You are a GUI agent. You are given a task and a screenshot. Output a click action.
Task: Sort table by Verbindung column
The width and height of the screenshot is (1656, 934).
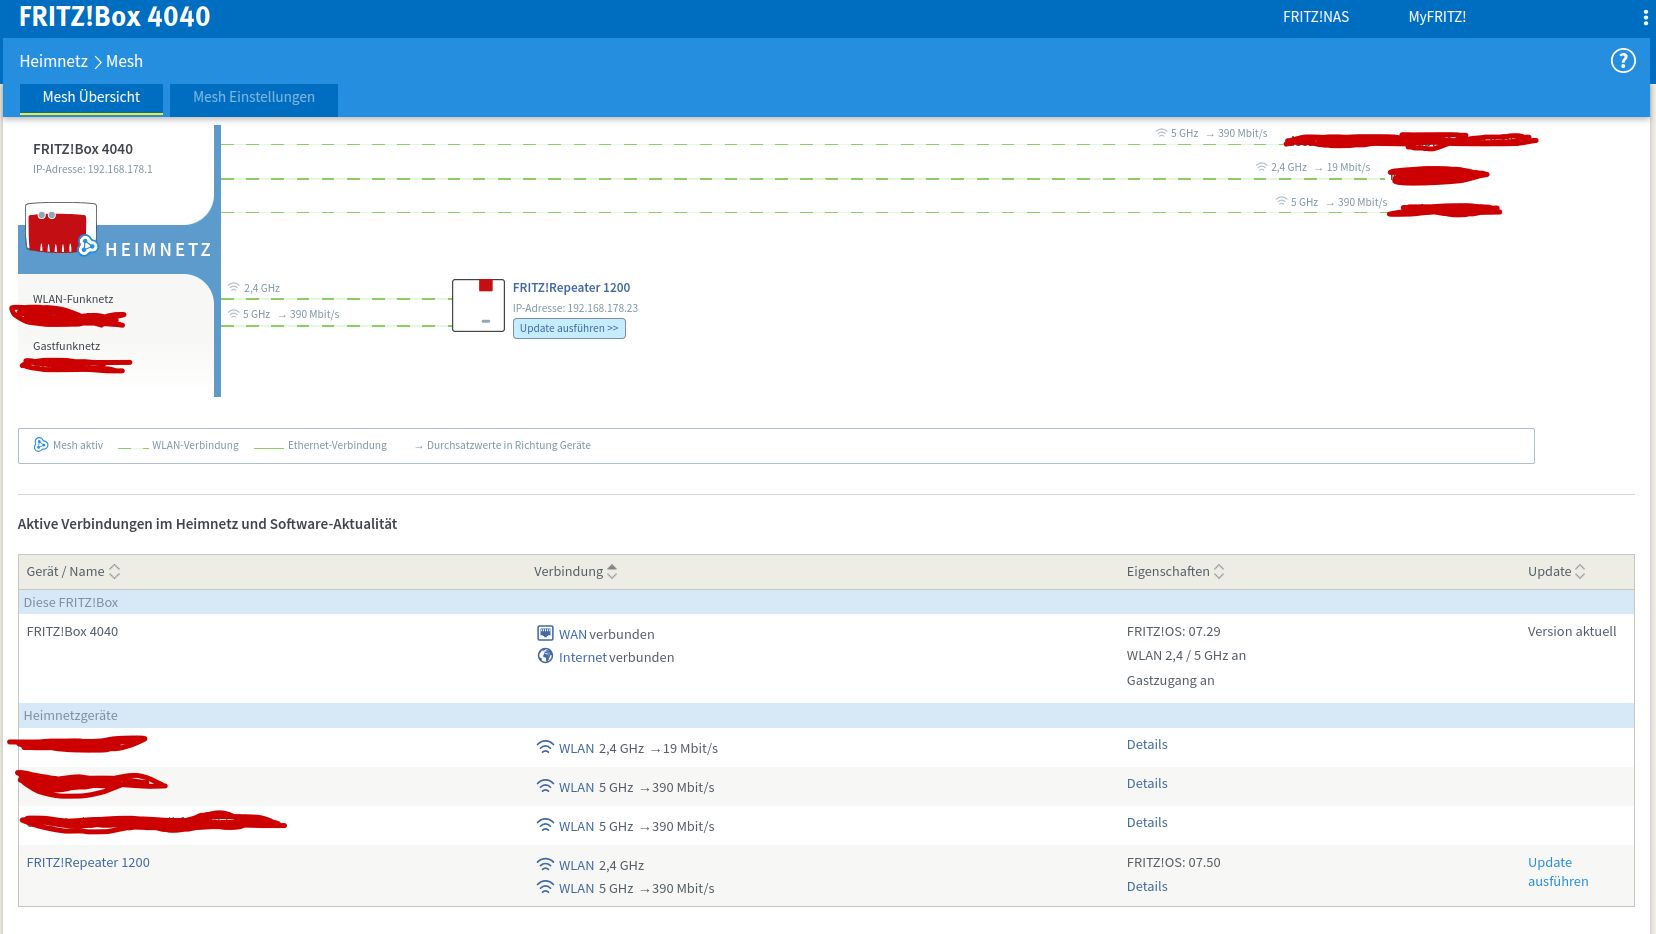coord(575,572)
